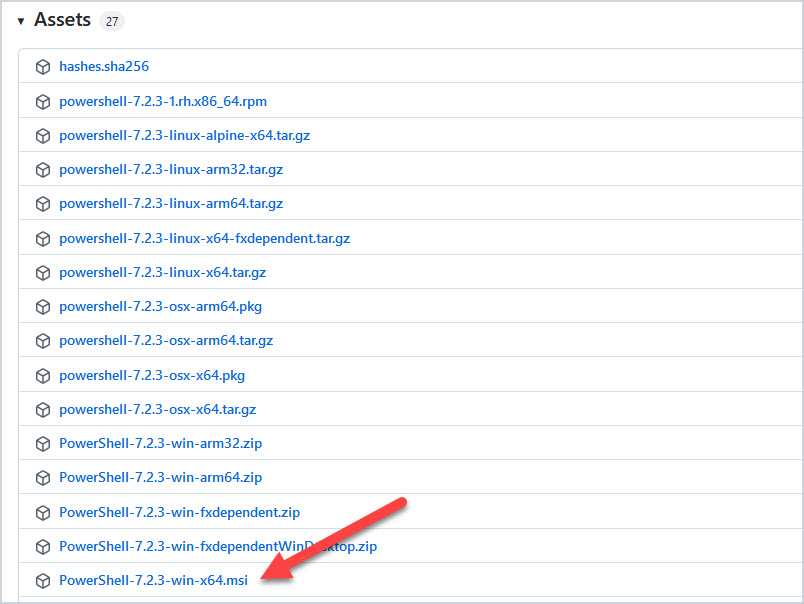
Task: Collapse the Assets section triangle
Action: pyautogui.click(x=21, y=21)
